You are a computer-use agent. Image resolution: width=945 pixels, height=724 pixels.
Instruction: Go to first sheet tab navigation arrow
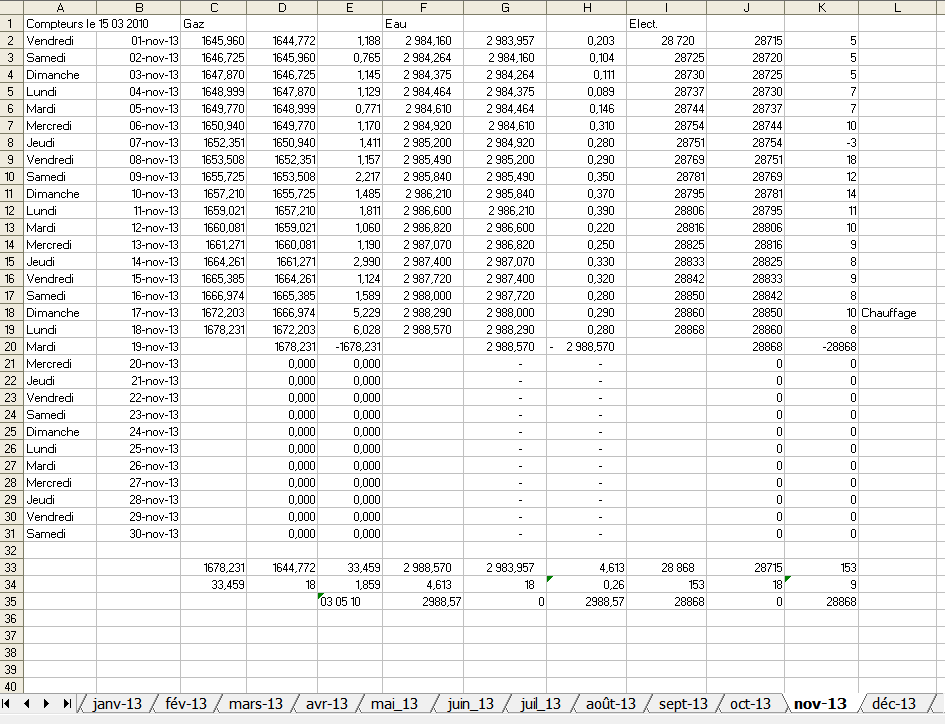tap(7, 704)
